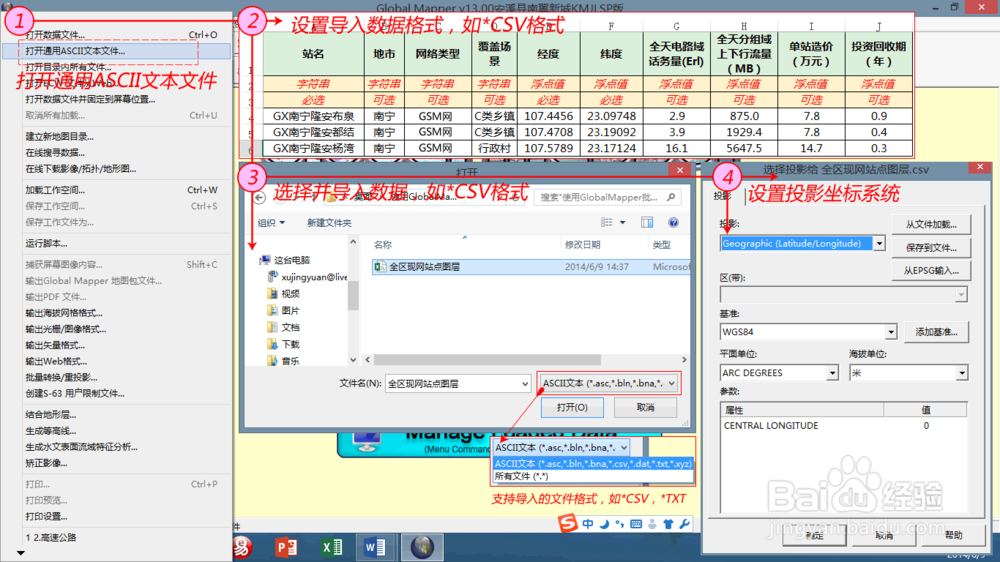Image resolution: width=1000 pixels, height=562 pixels.
Task: Open the 下载 folder in the tree
Action: click(x=283, y=344)
